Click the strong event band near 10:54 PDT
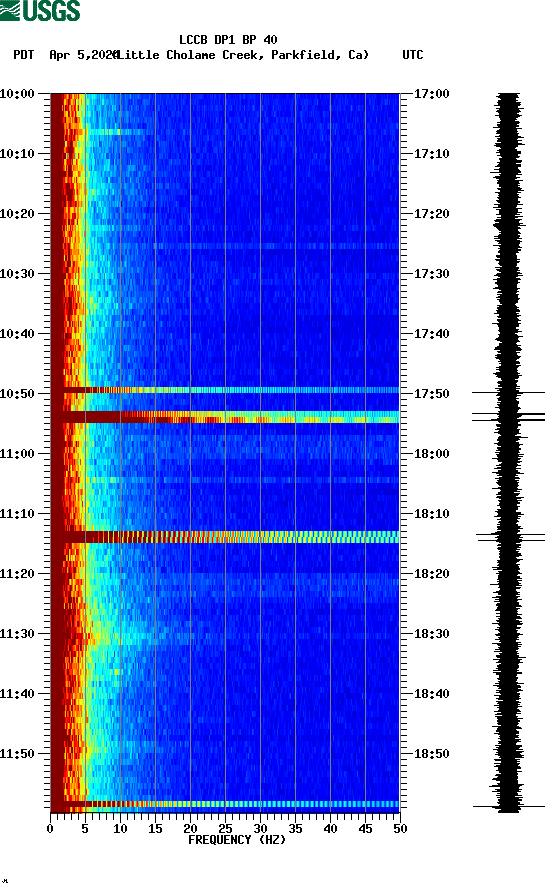 pyautogui.click(x=225, y=417)
